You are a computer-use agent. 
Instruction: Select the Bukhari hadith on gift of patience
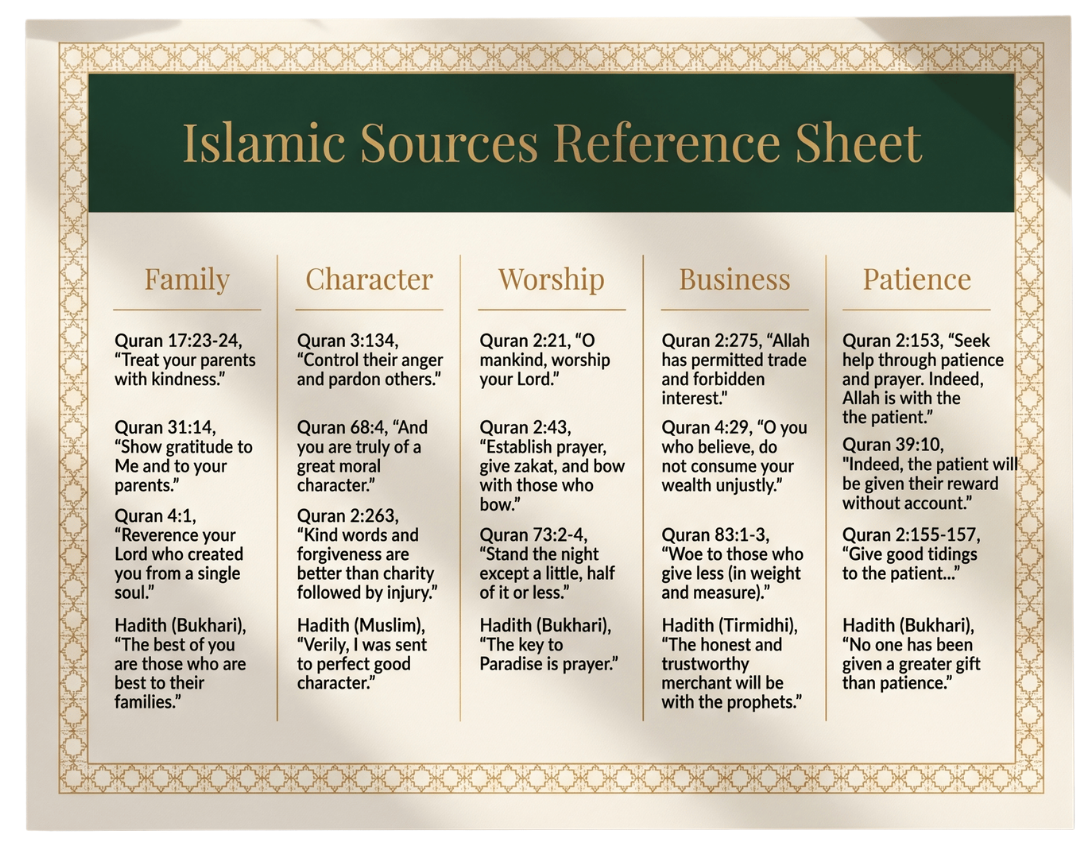913,653
